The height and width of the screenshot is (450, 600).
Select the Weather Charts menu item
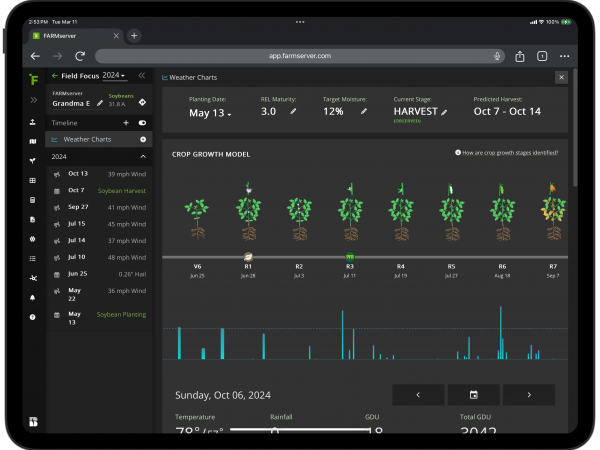99,139
